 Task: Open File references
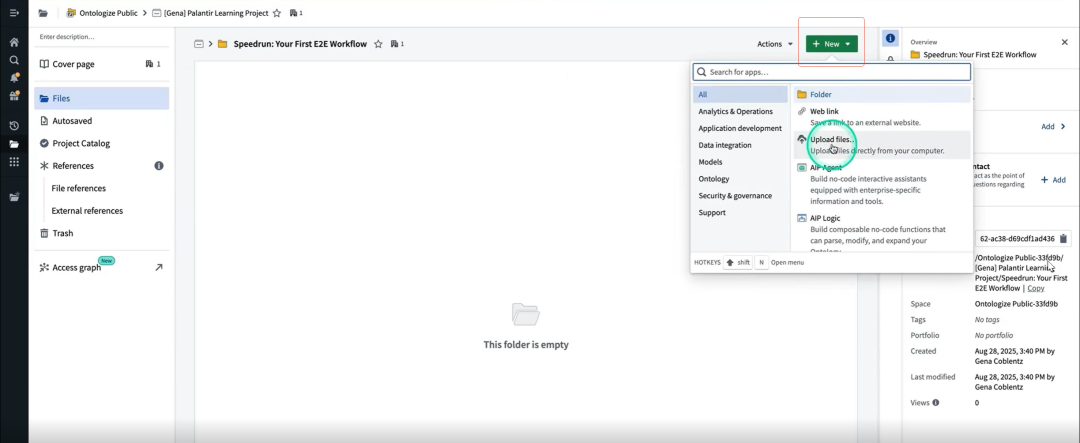(x=79, y=188)
